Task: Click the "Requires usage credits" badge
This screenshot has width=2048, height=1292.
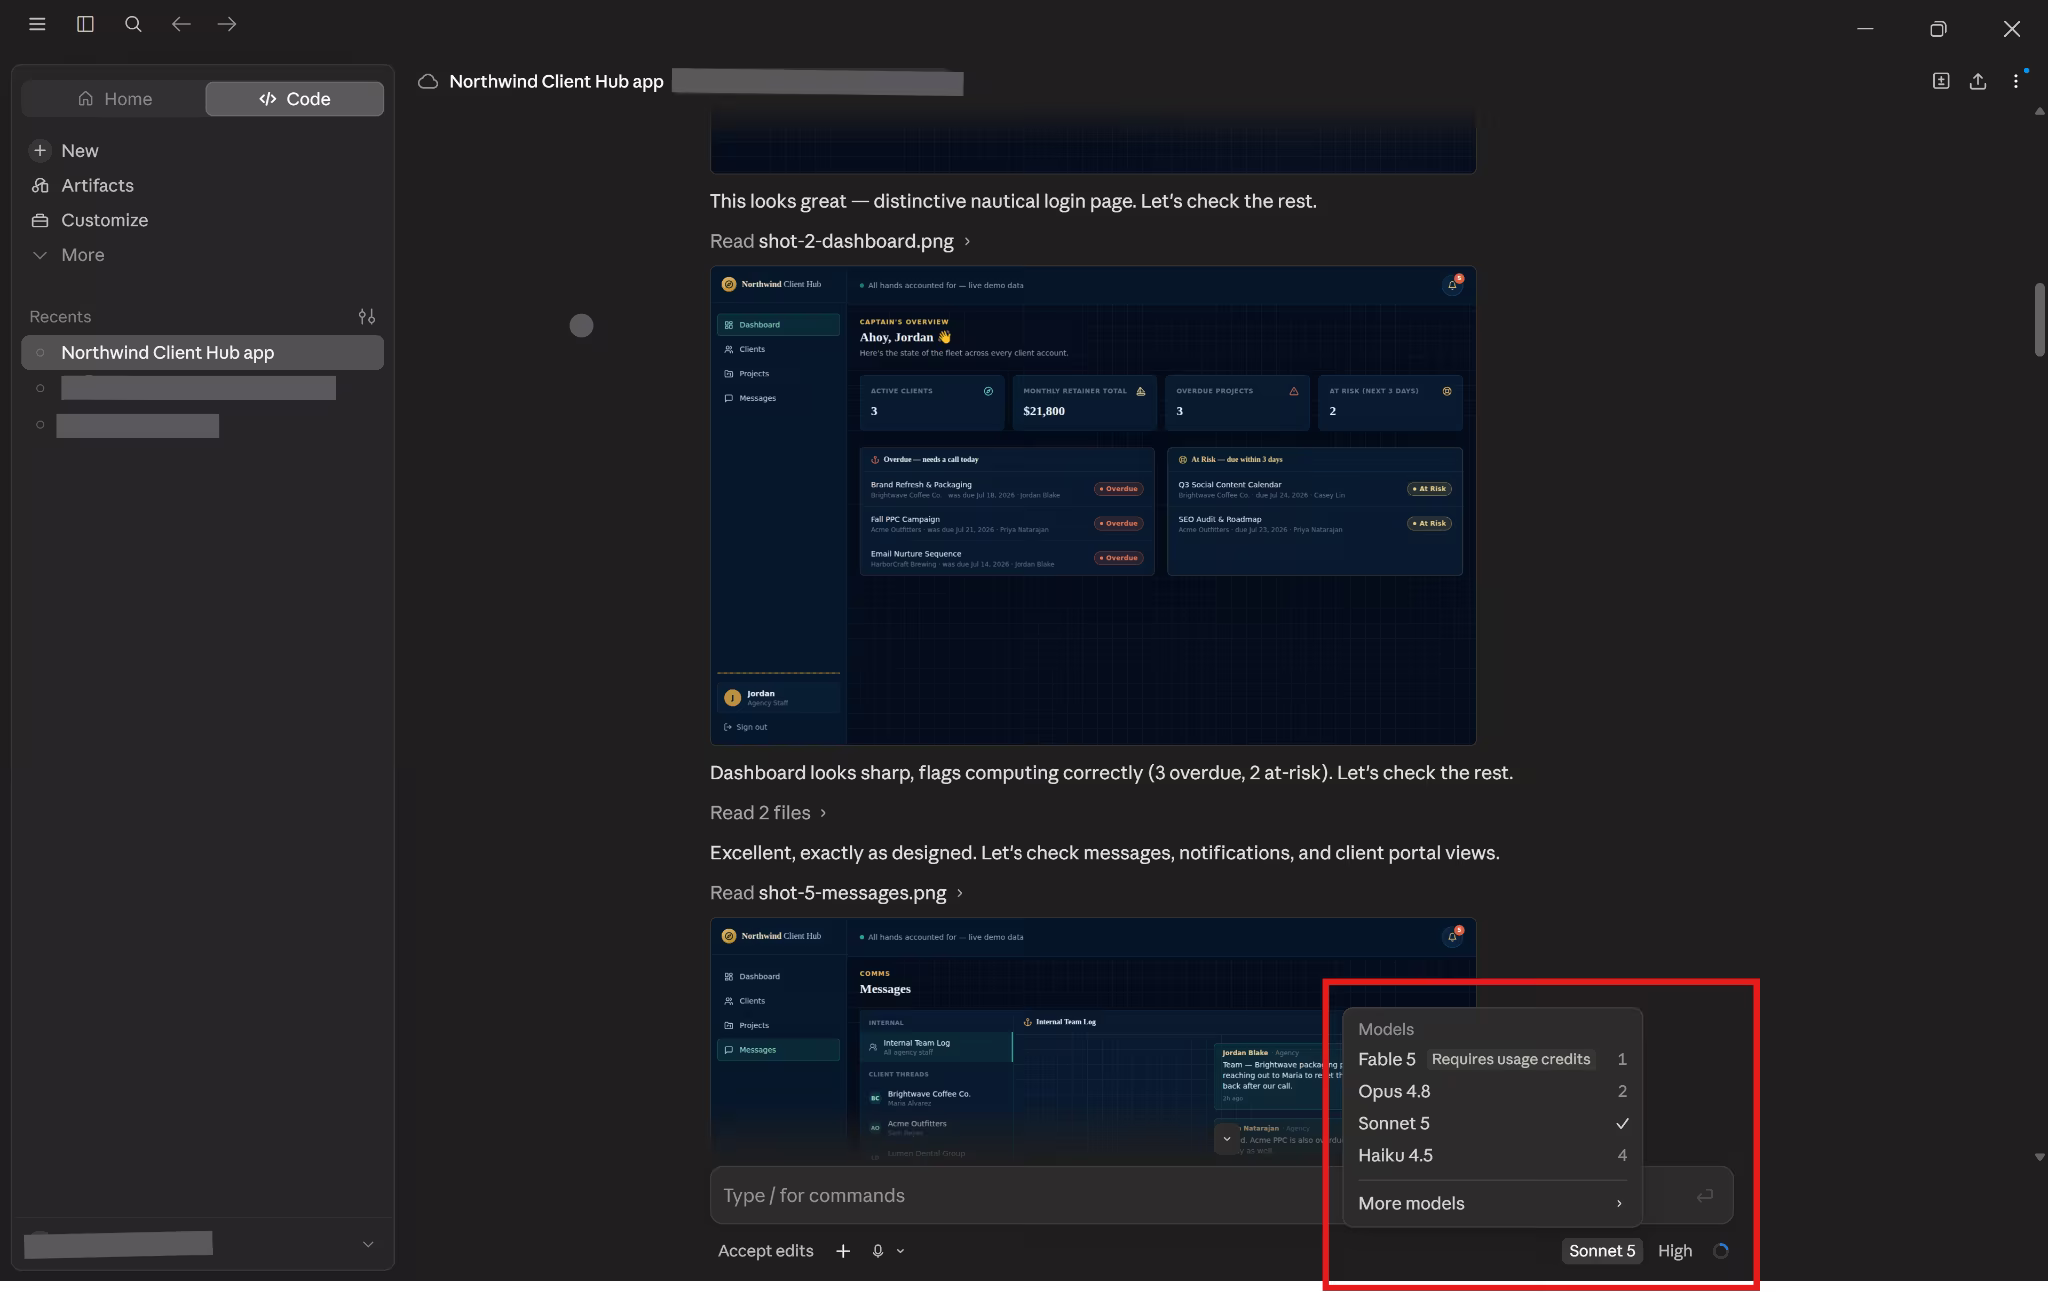Action: (1511, 1059)
